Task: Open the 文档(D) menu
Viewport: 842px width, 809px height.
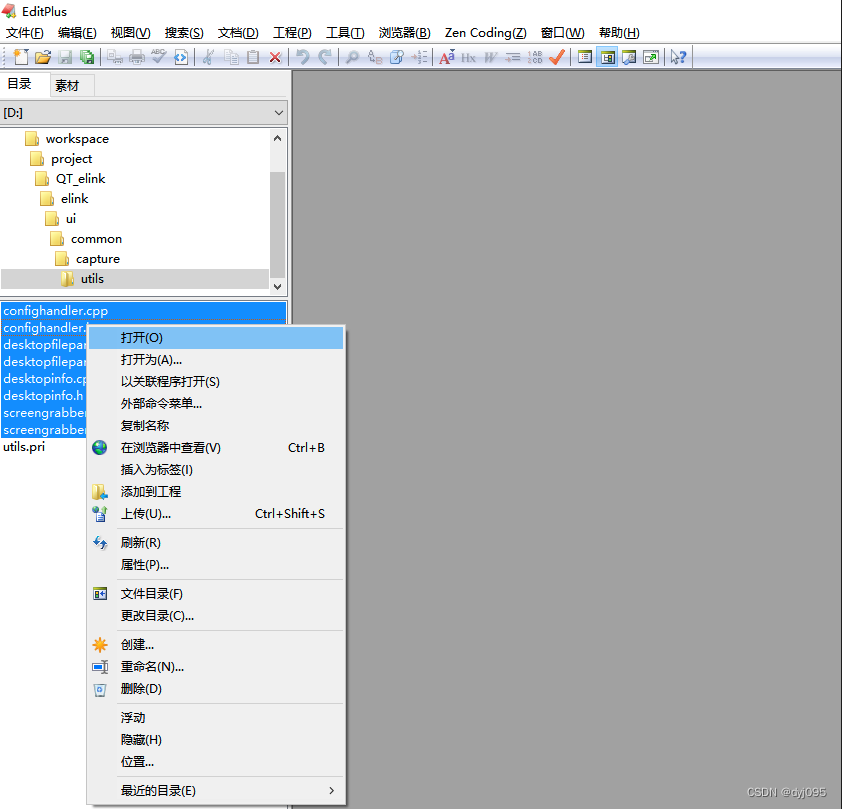Action: (238, 33)
